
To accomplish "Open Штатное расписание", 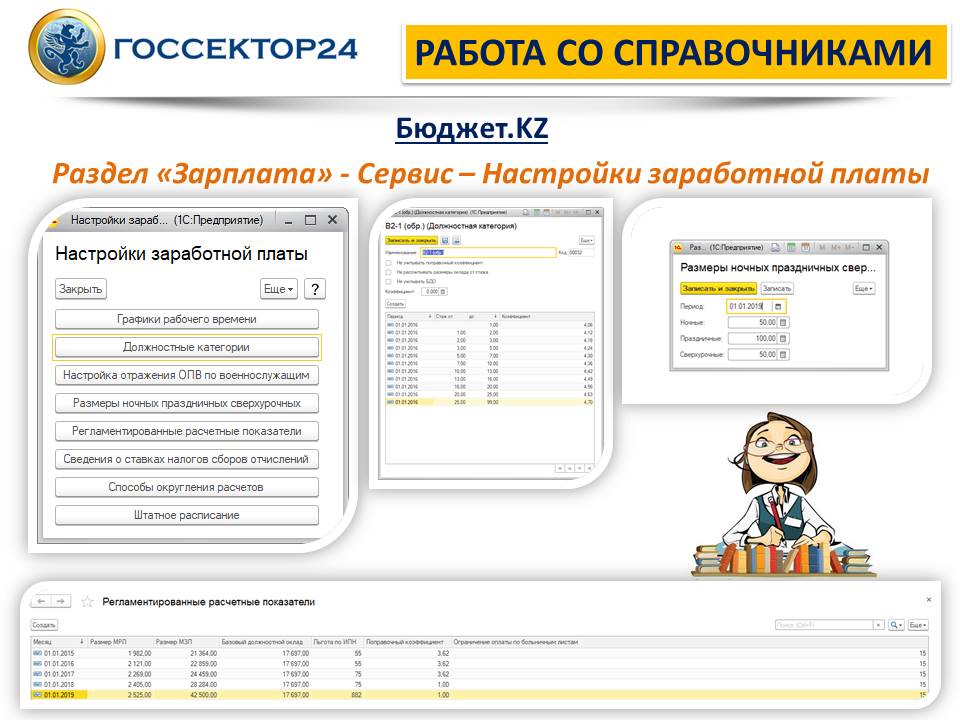I will point(187,516).
